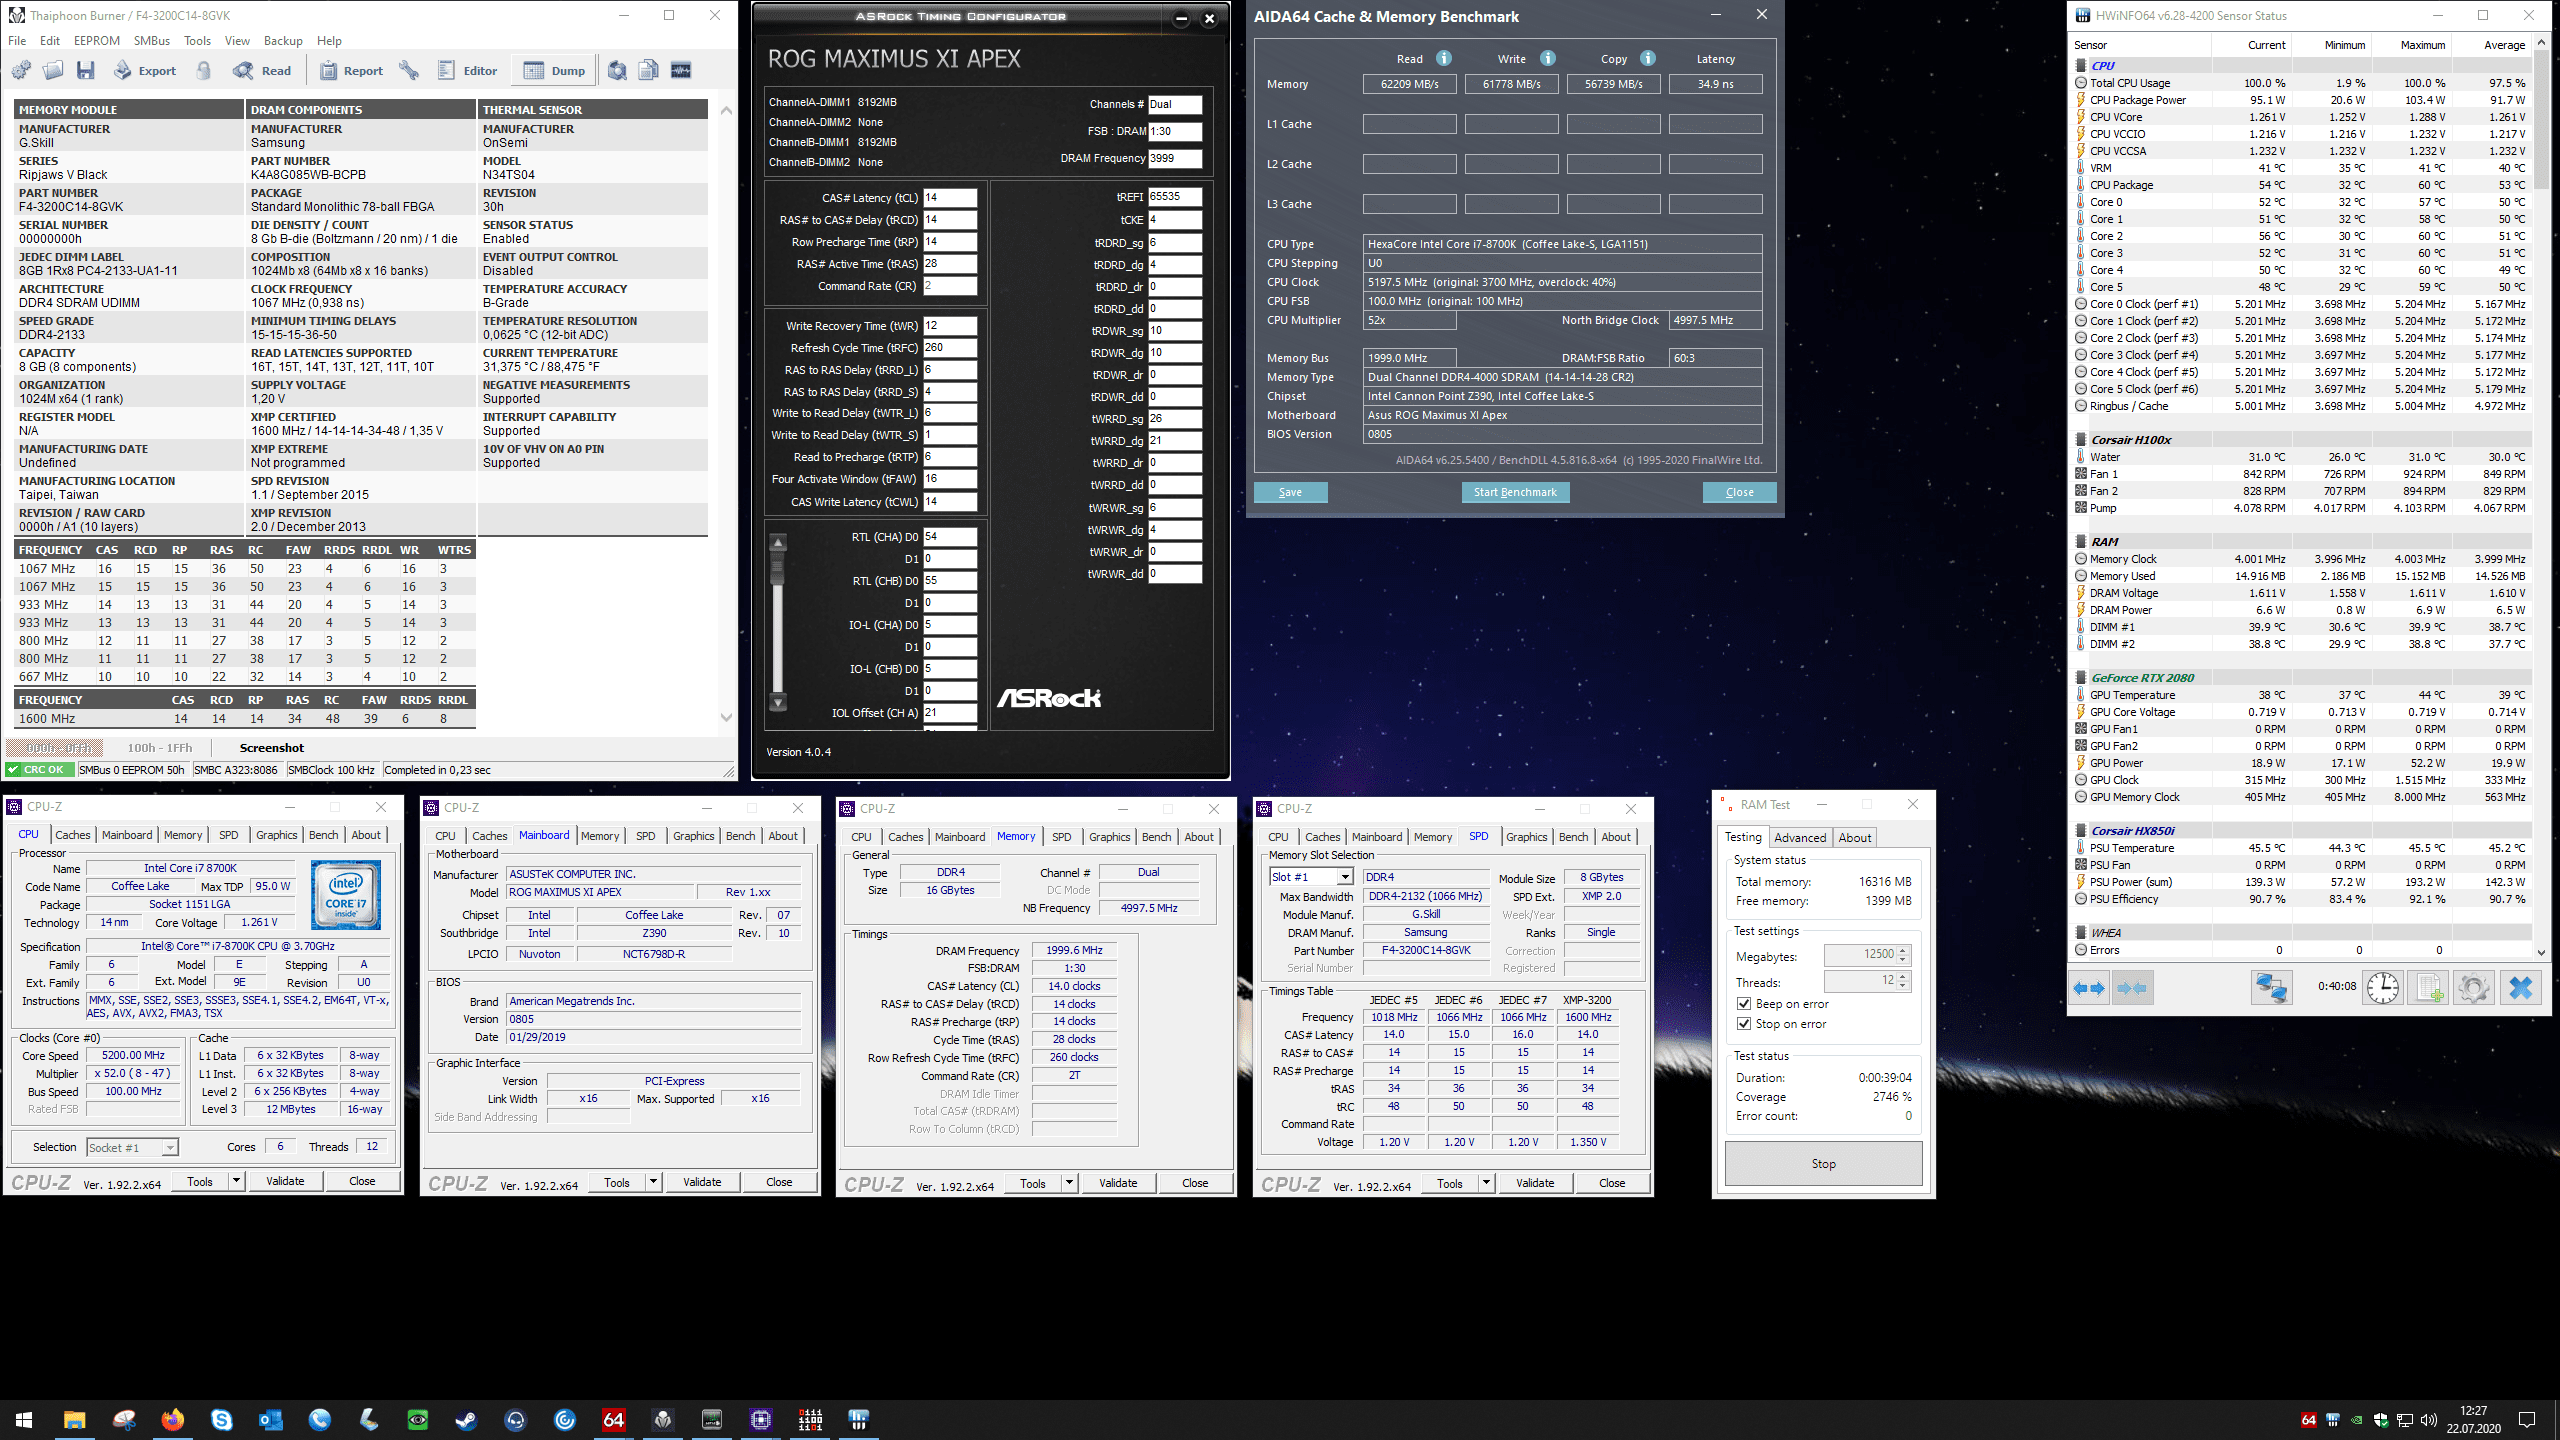Click the Save button in AIDA64 benchmark

[1290, 492]
